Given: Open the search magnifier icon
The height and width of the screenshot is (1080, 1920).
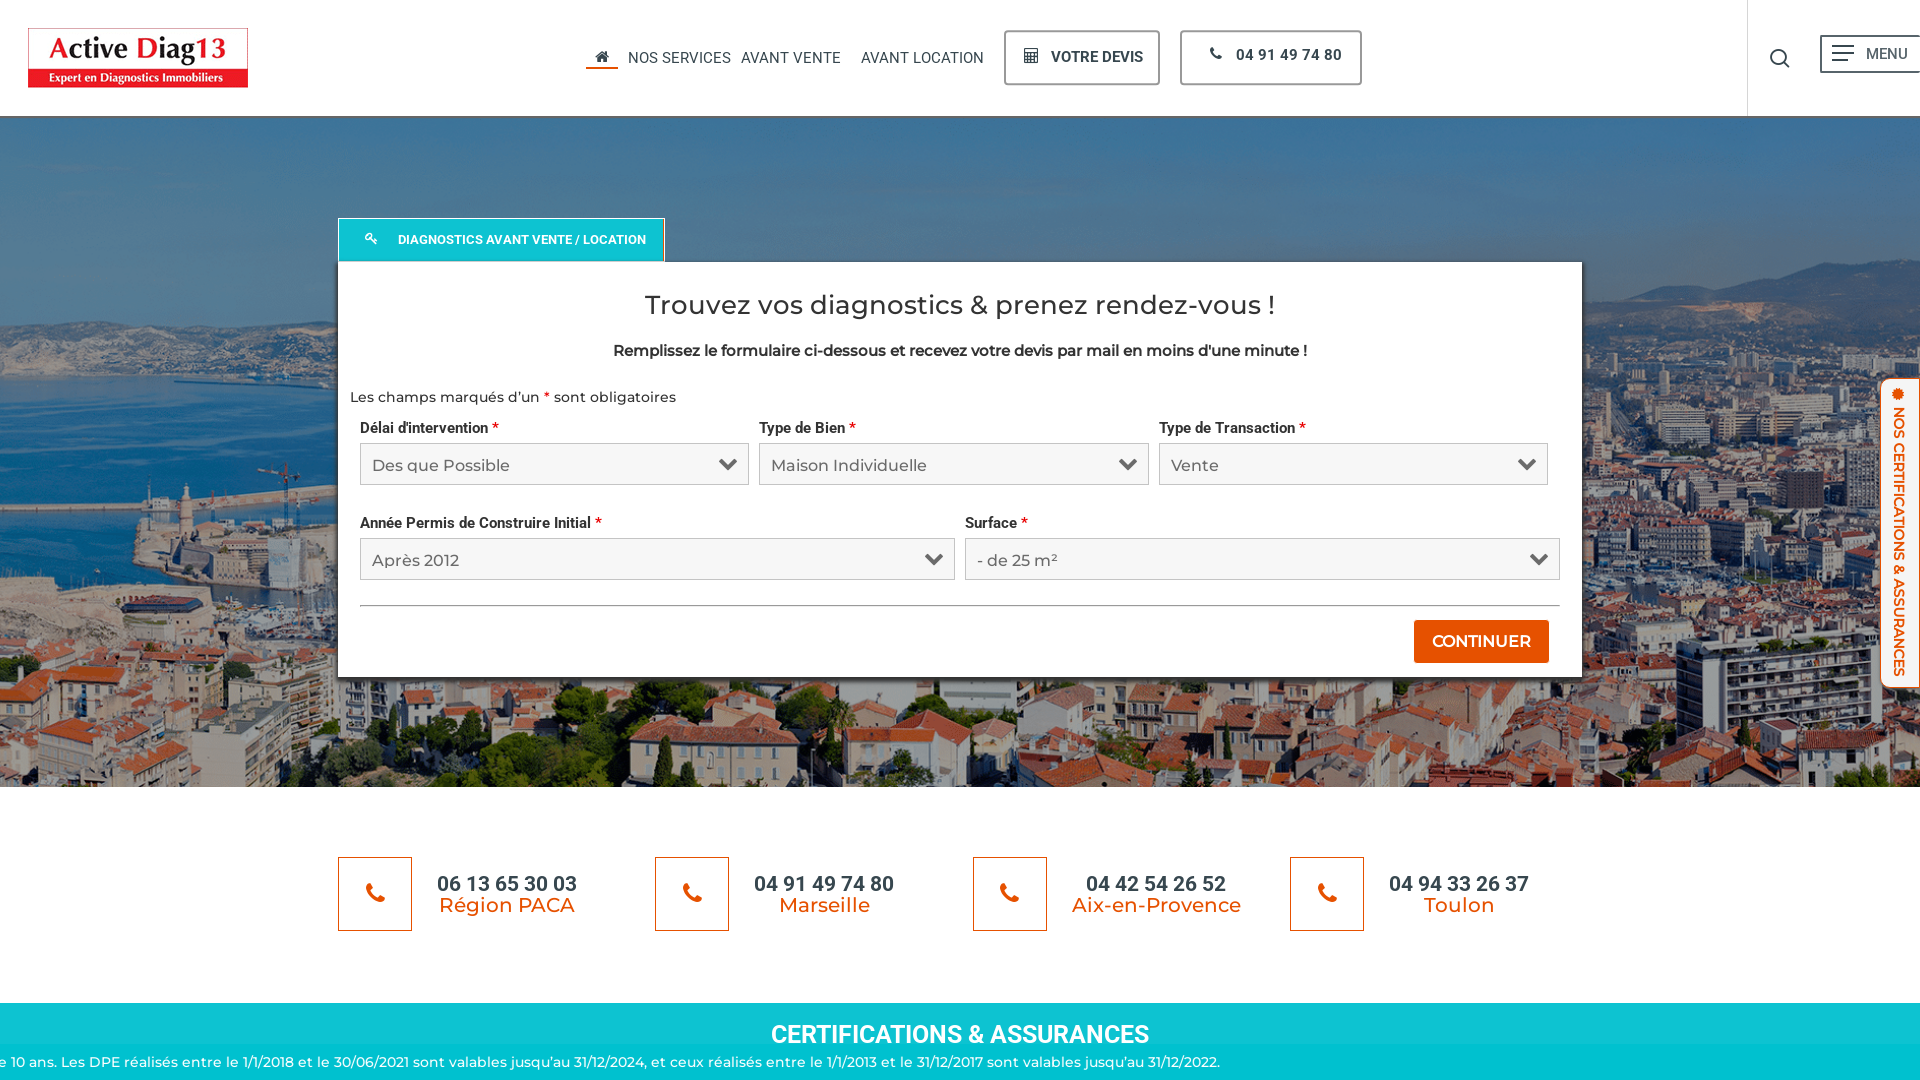Looking at the screenshot, I should pyautogui.click(x=1780, y=58).
